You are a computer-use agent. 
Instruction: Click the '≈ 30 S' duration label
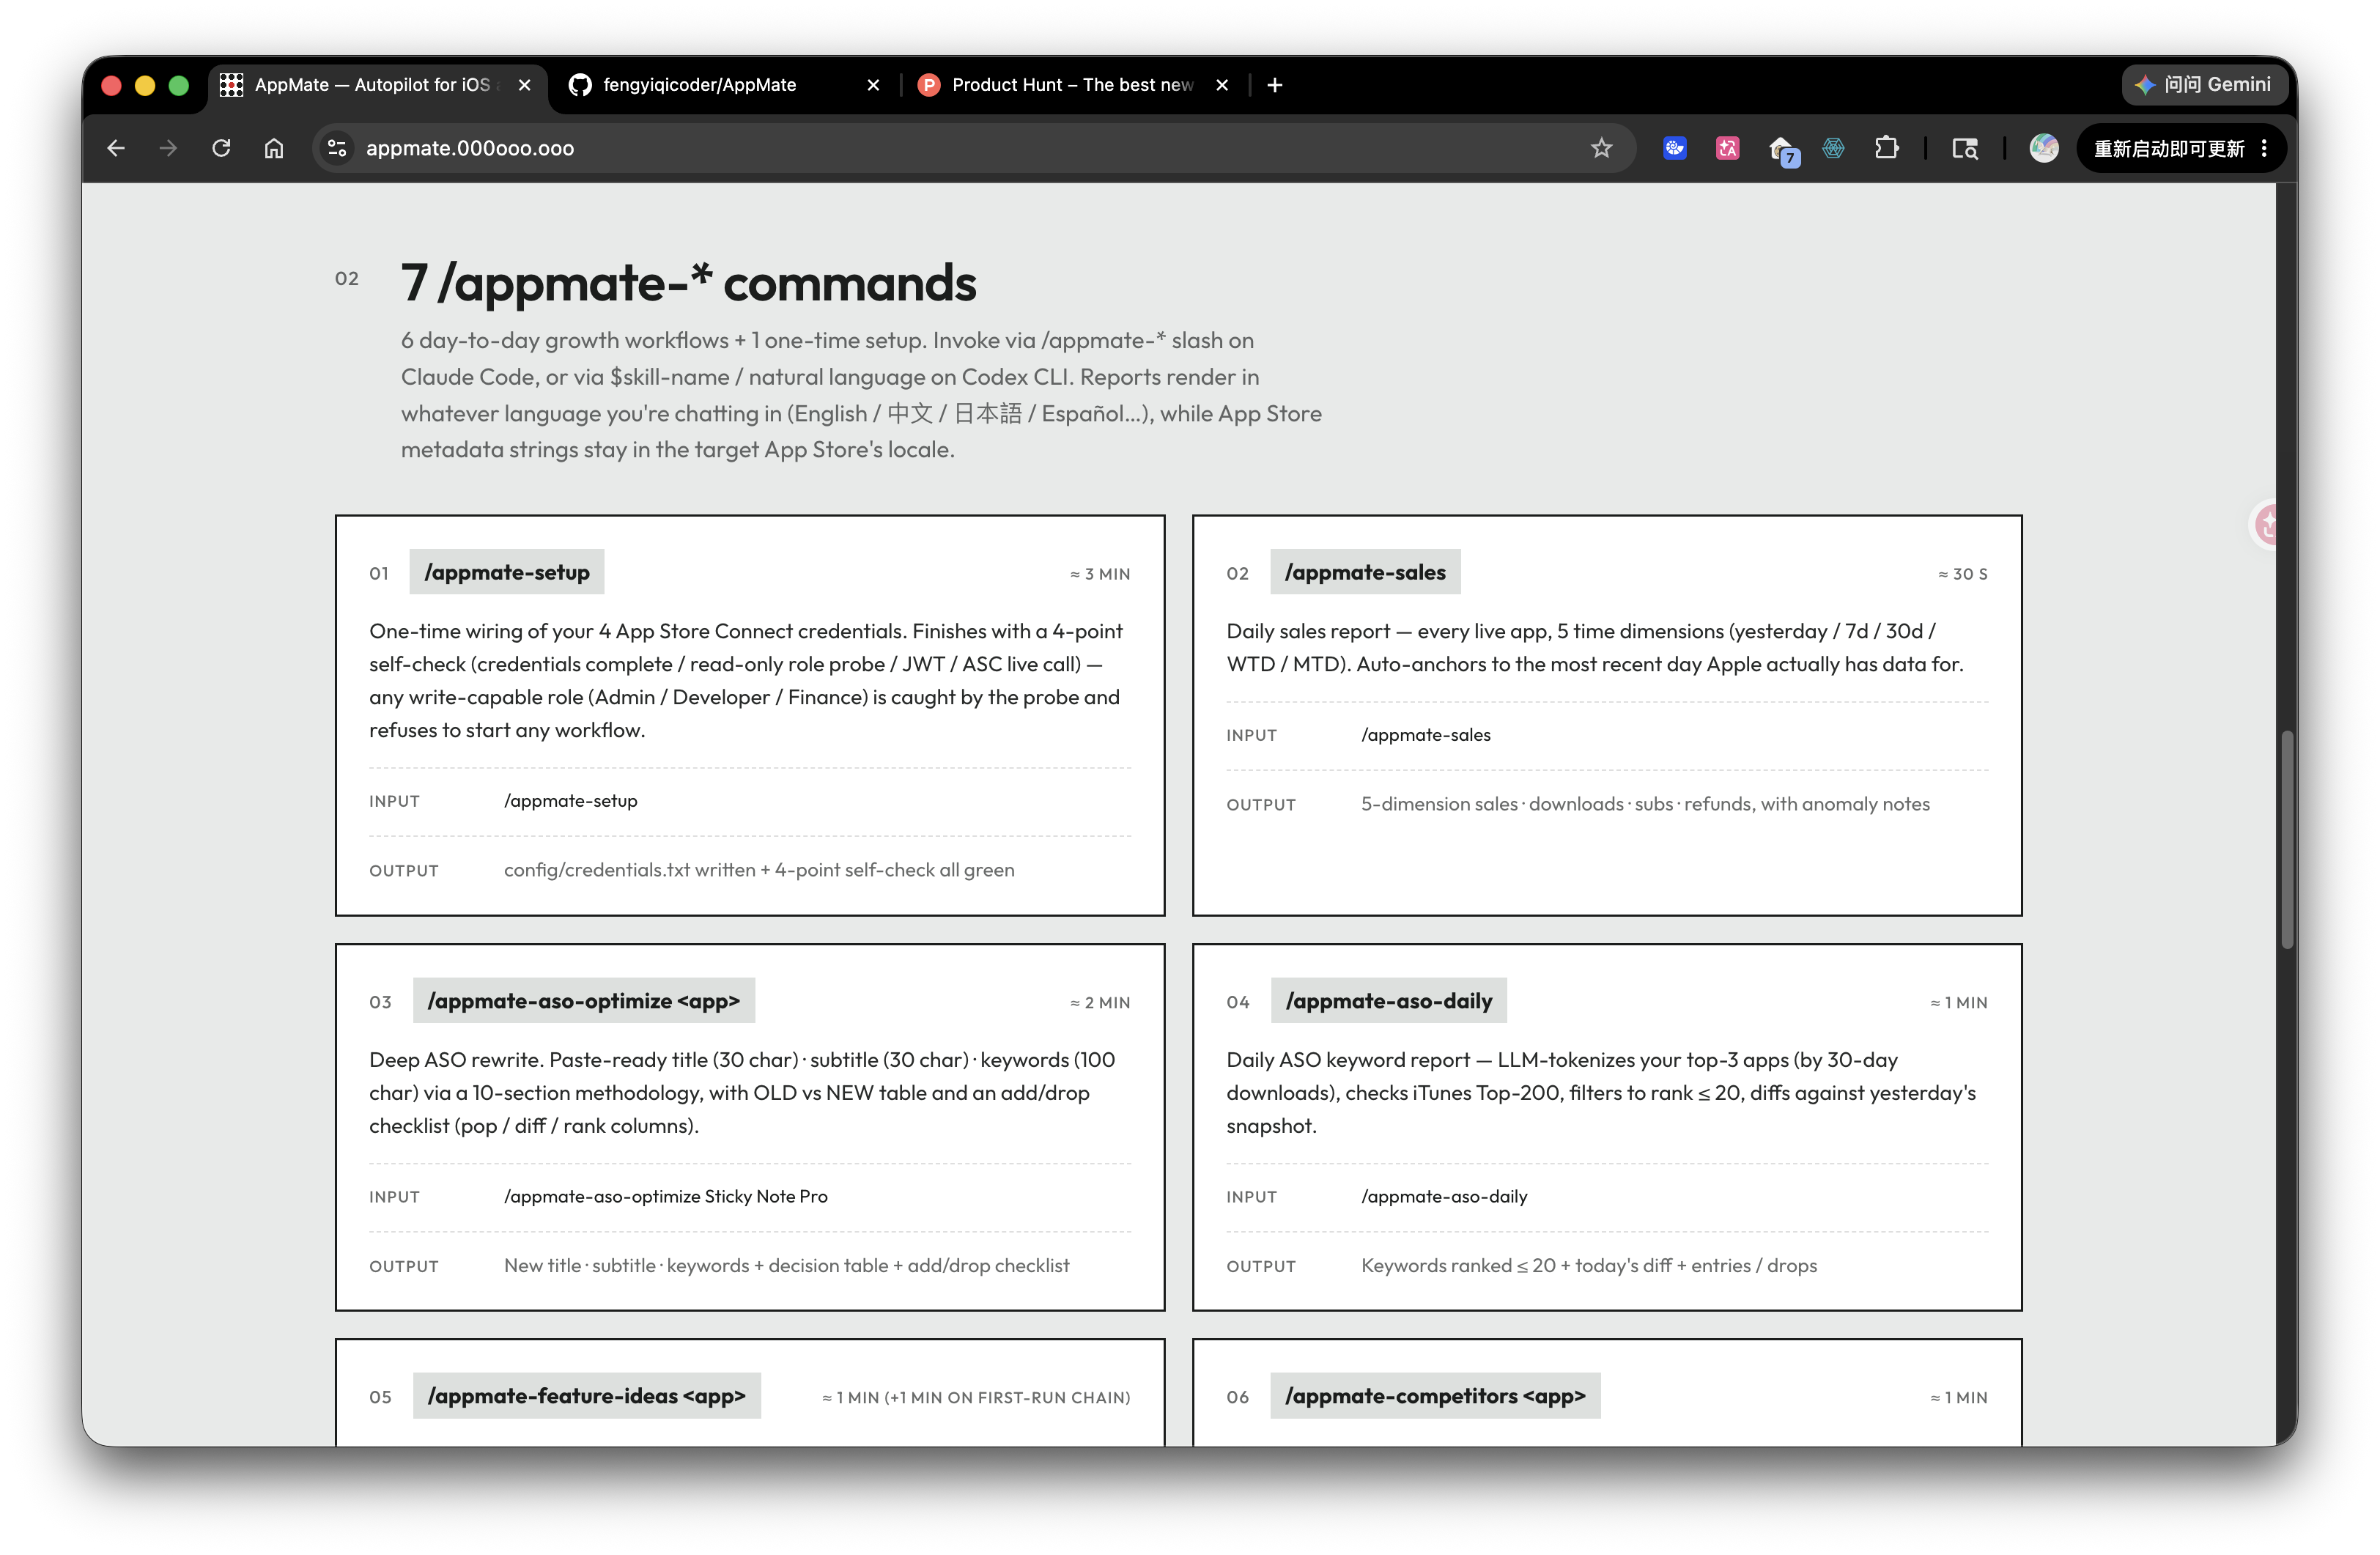coord(1963,574)
